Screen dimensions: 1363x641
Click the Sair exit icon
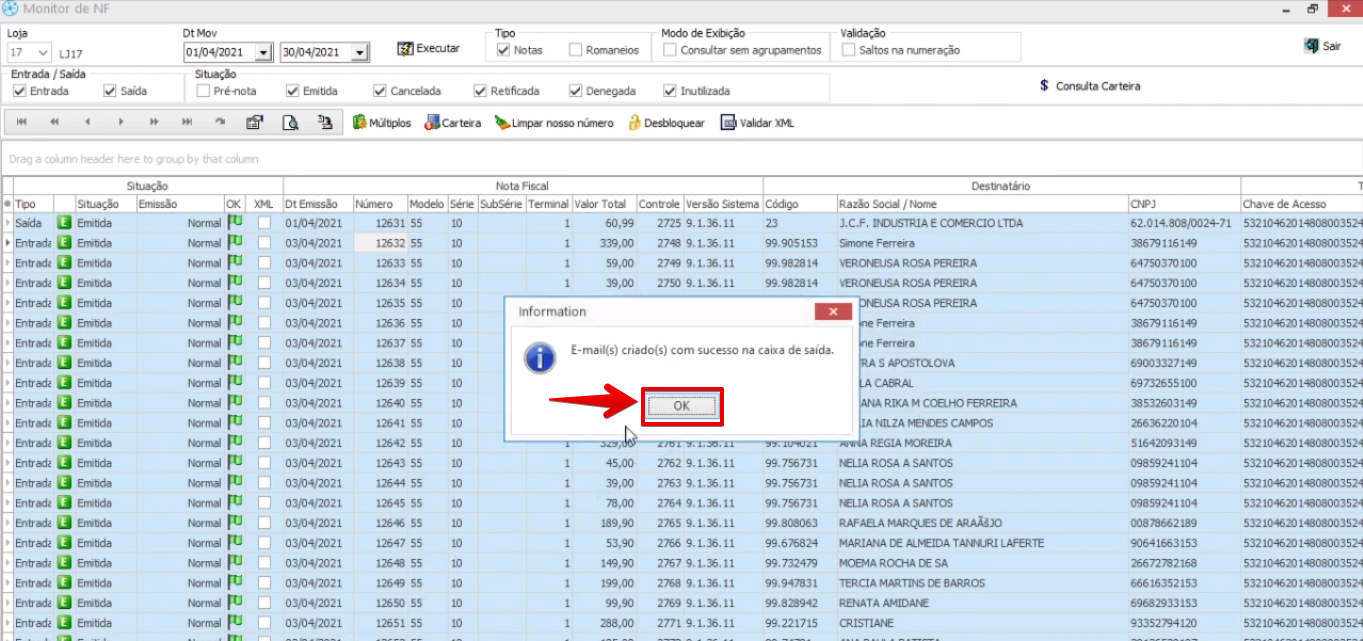click(x=1311, y=46)
